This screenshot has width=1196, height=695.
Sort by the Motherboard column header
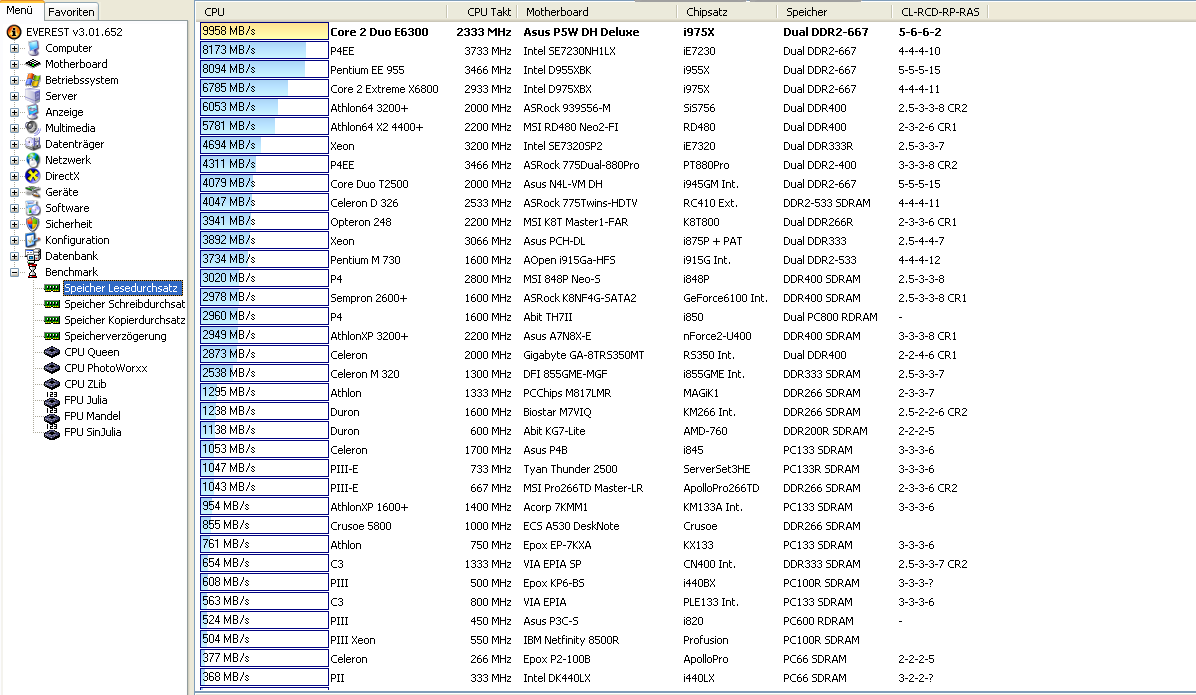pos(596,11)
